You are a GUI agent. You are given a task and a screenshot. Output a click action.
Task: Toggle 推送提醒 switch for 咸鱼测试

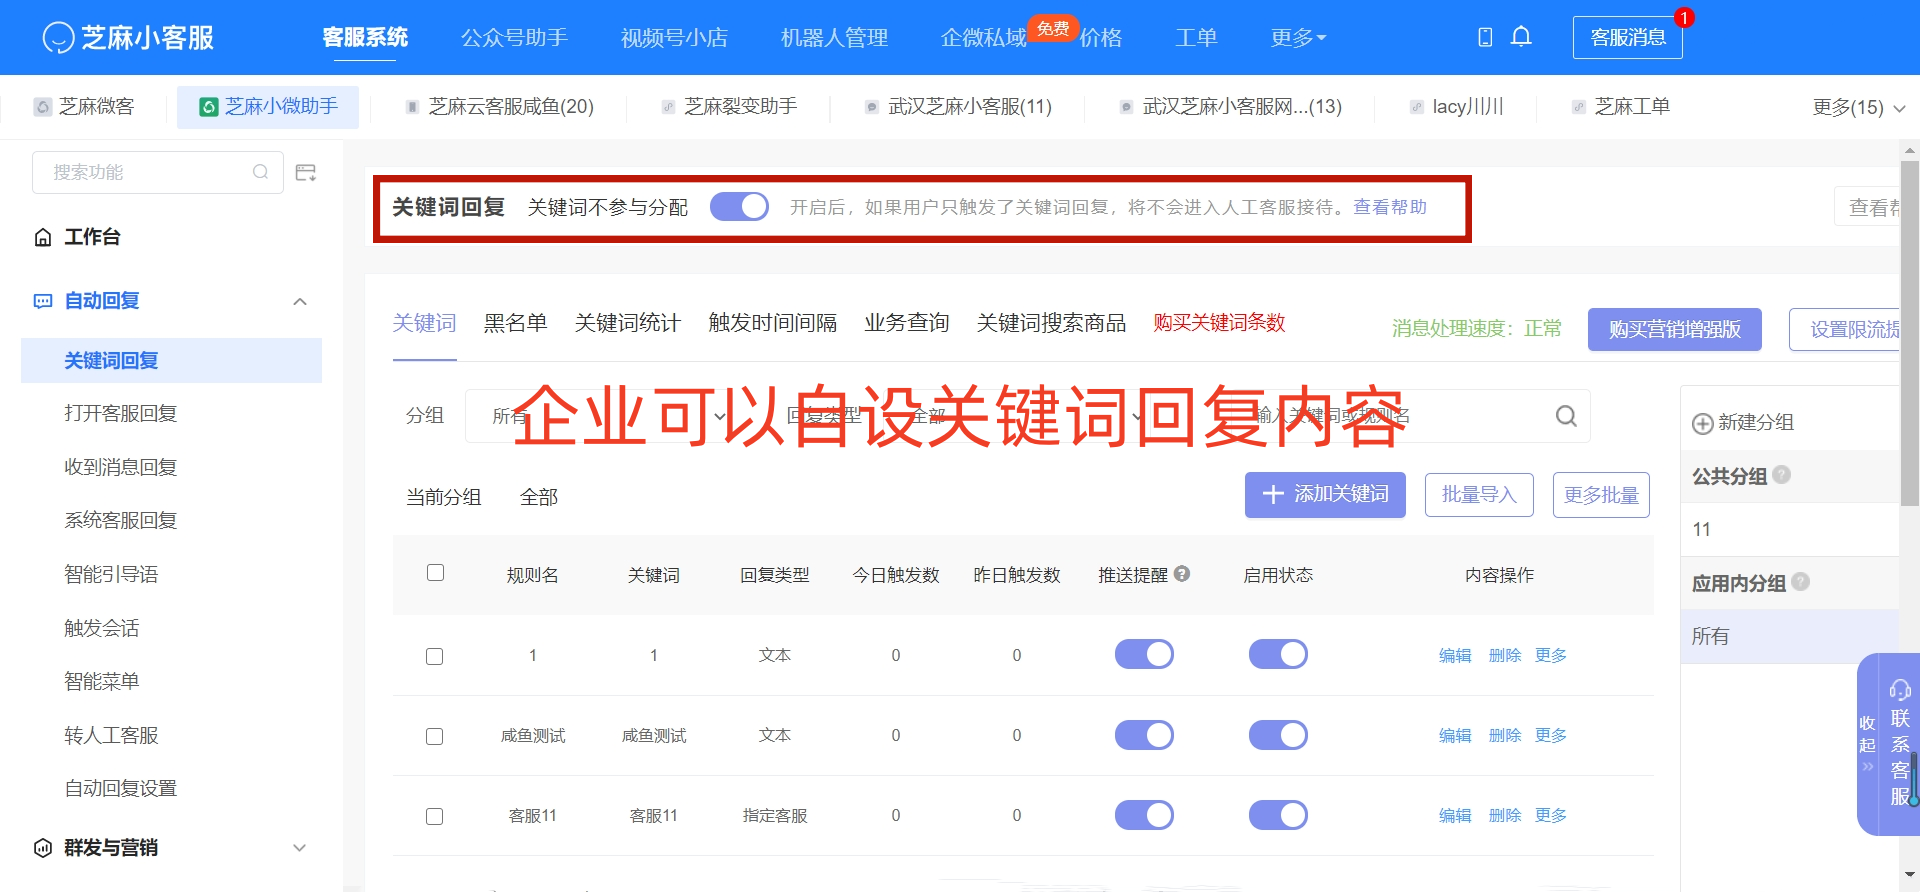click(1144, 736)
